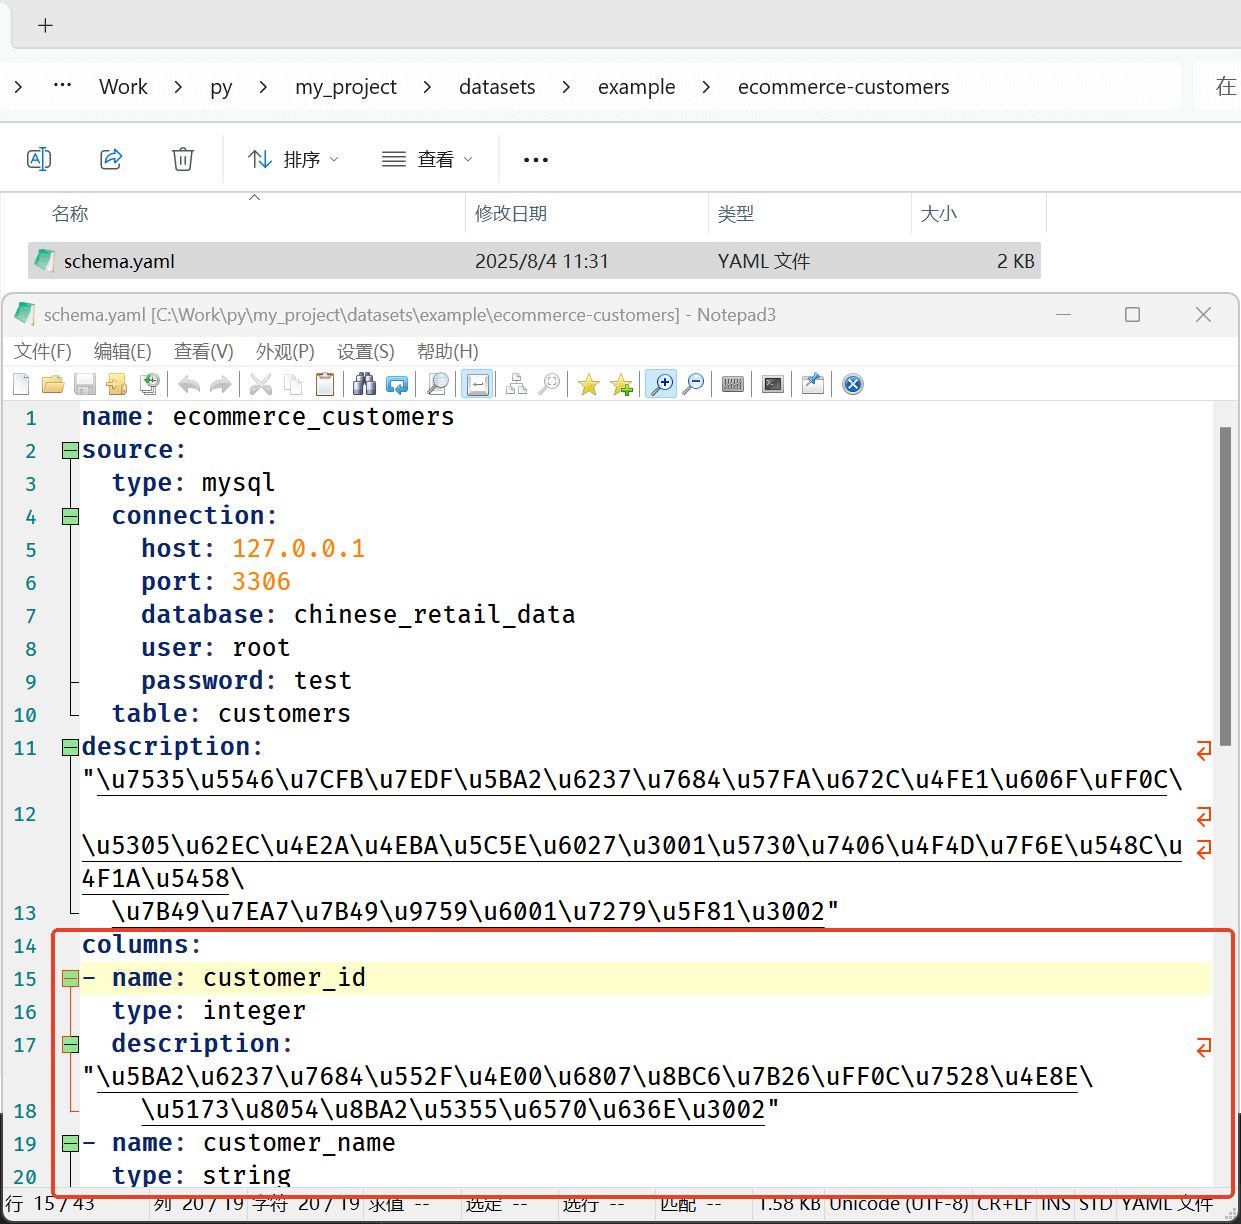Select the schema.yaml file row
Image resolution: width=1241 pixels, height=1224 pixels.
(x=534, y=261)
